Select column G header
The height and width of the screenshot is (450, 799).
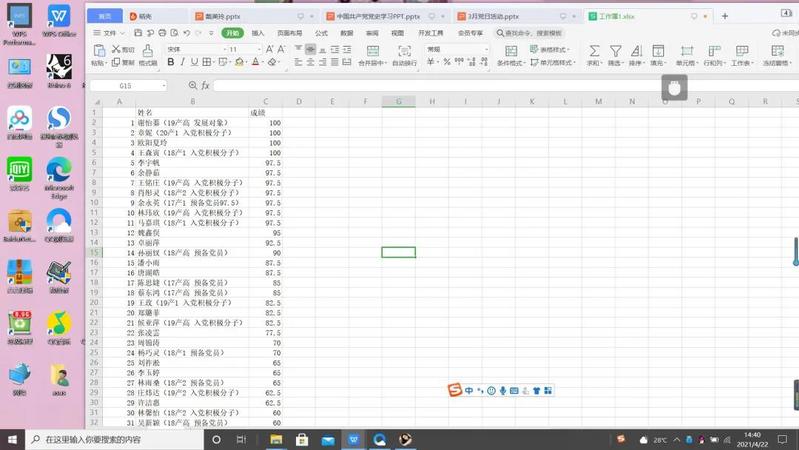[398, 101]
